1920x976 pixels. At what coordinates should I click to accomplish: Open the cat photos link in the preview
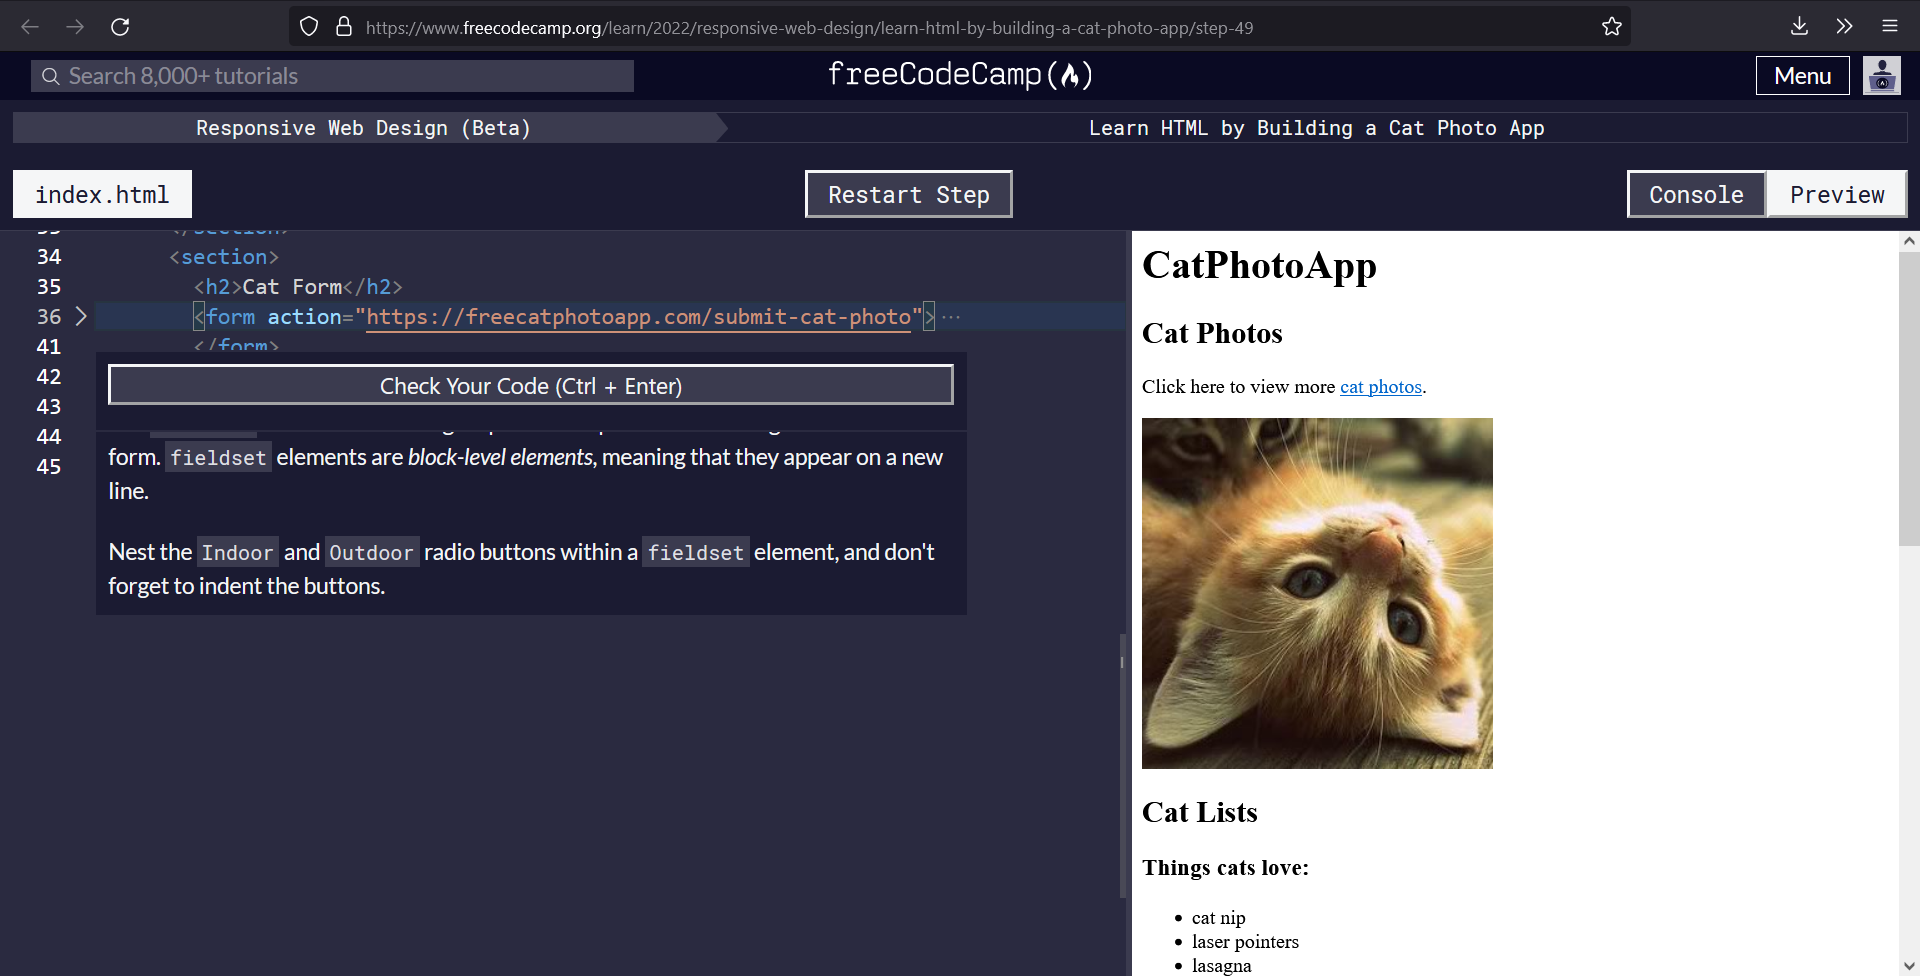pos(1380,387)
